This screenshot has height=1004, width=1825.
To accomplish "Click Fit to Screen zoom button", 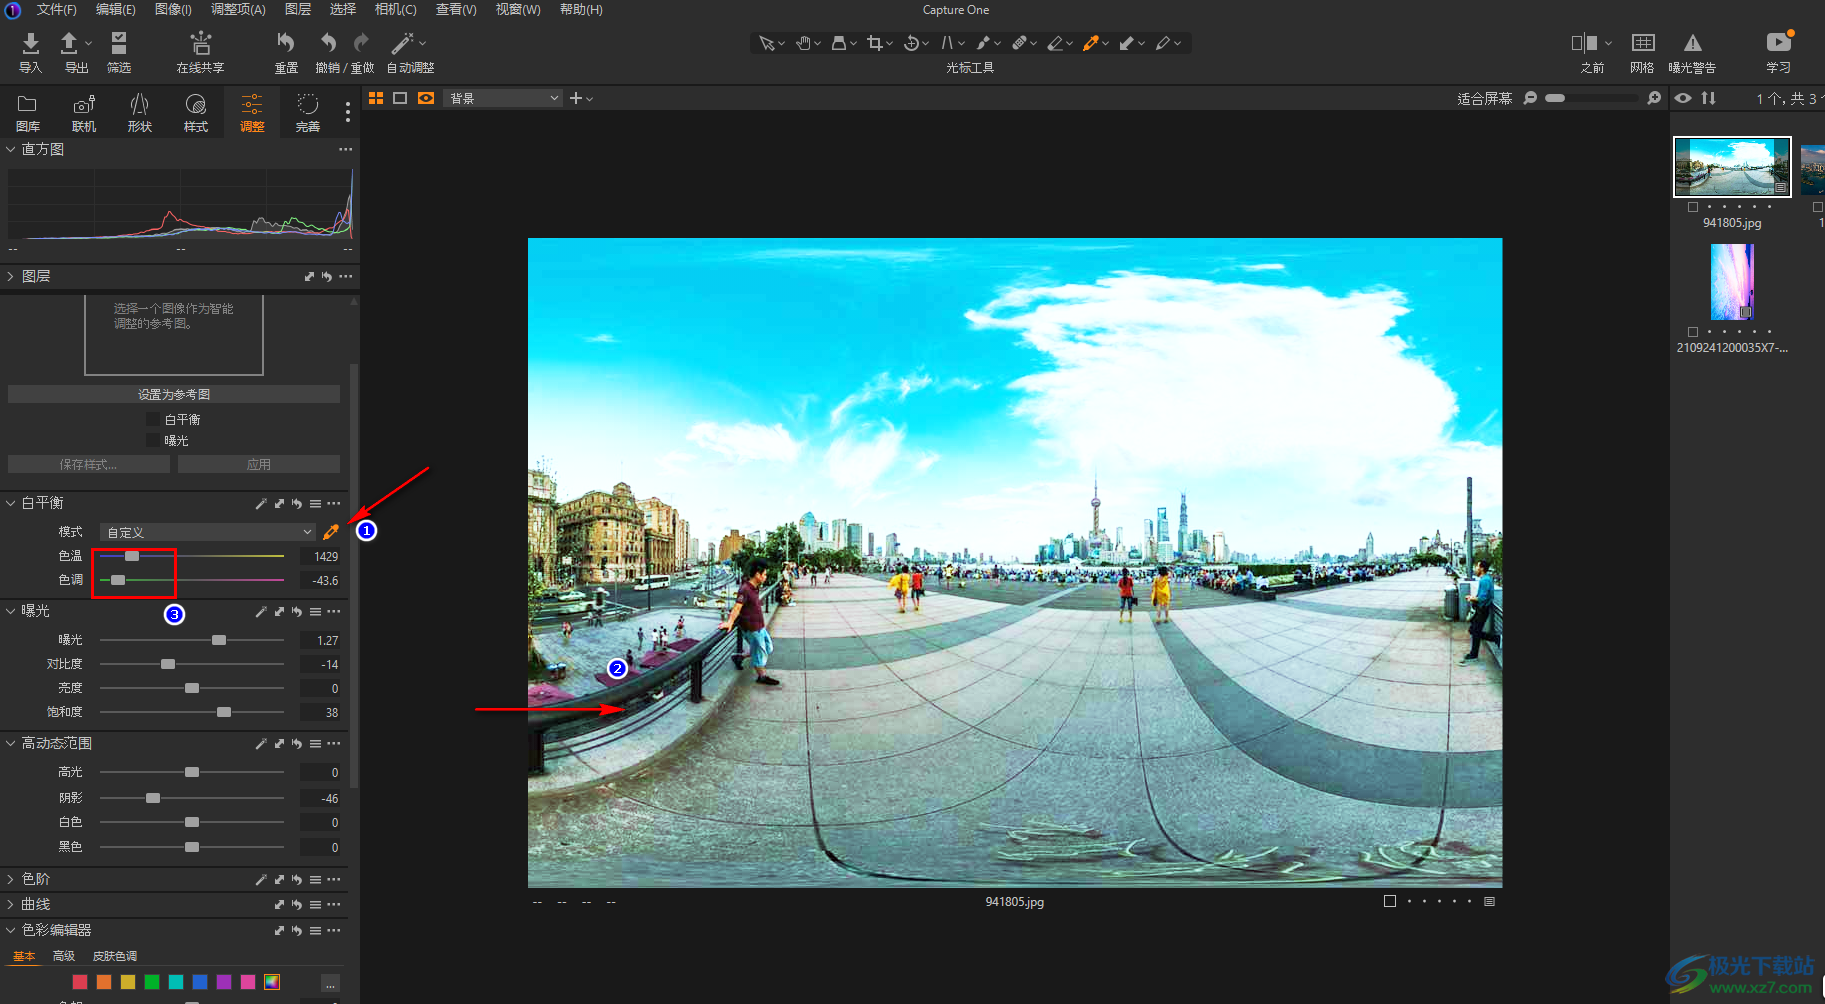I will click(1484, 98).
